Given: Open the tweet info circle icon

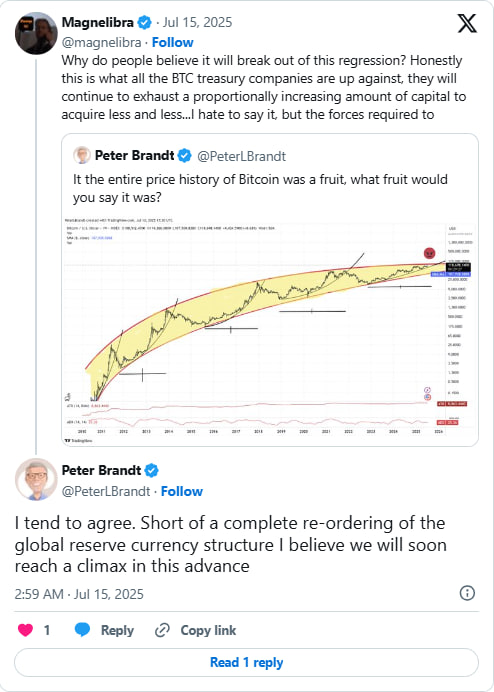Looking at the screenshot, I should 467,593.
